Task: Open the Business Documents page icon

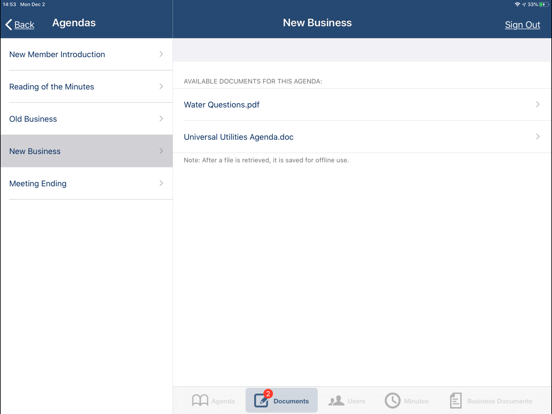Action: pyautogui.click(x=456, y=401)
